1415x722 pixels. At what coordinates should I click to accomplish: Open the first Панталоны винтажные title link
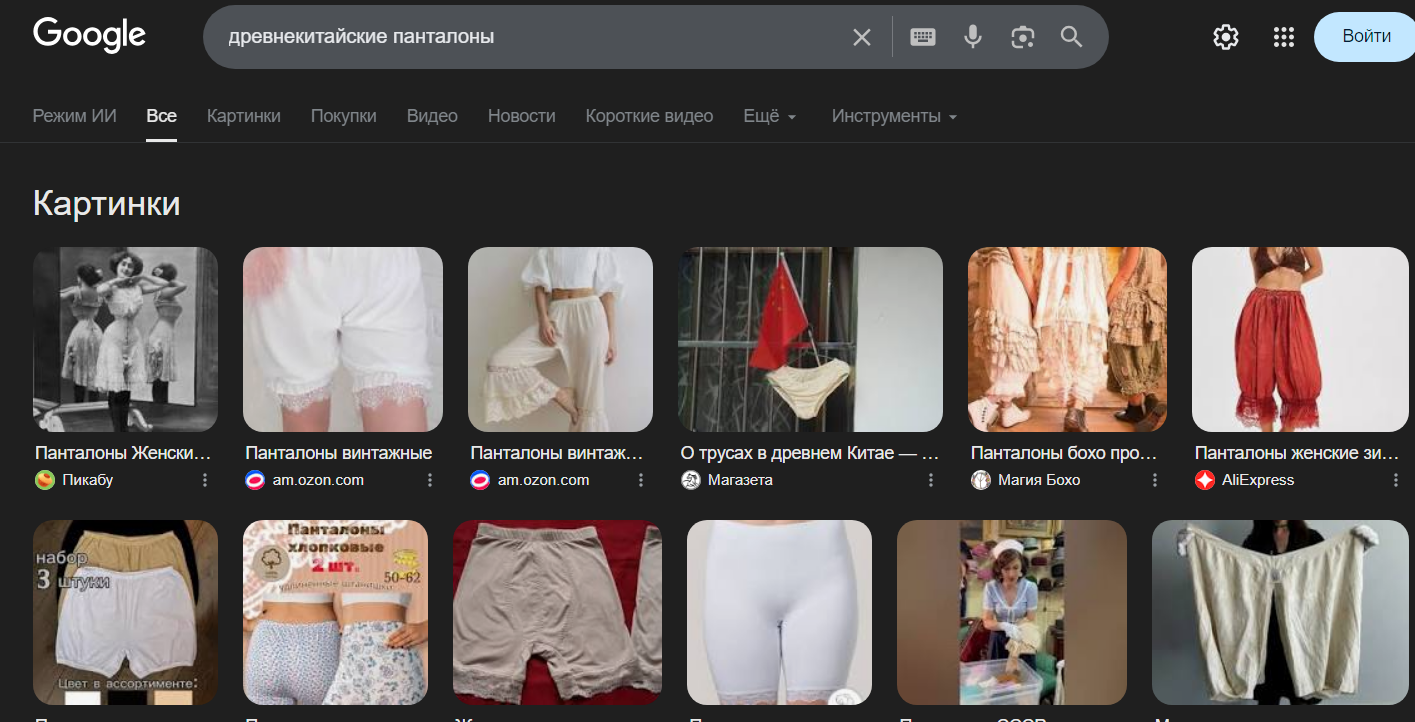point(338,454)
